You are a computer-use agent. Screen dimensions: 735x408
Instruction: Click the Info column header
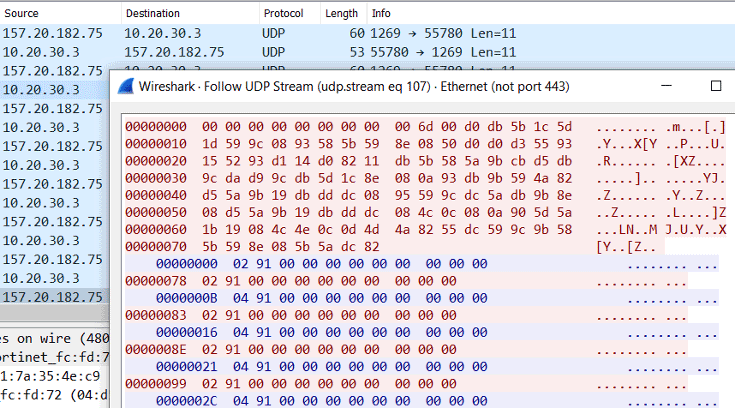click(500, 14)
